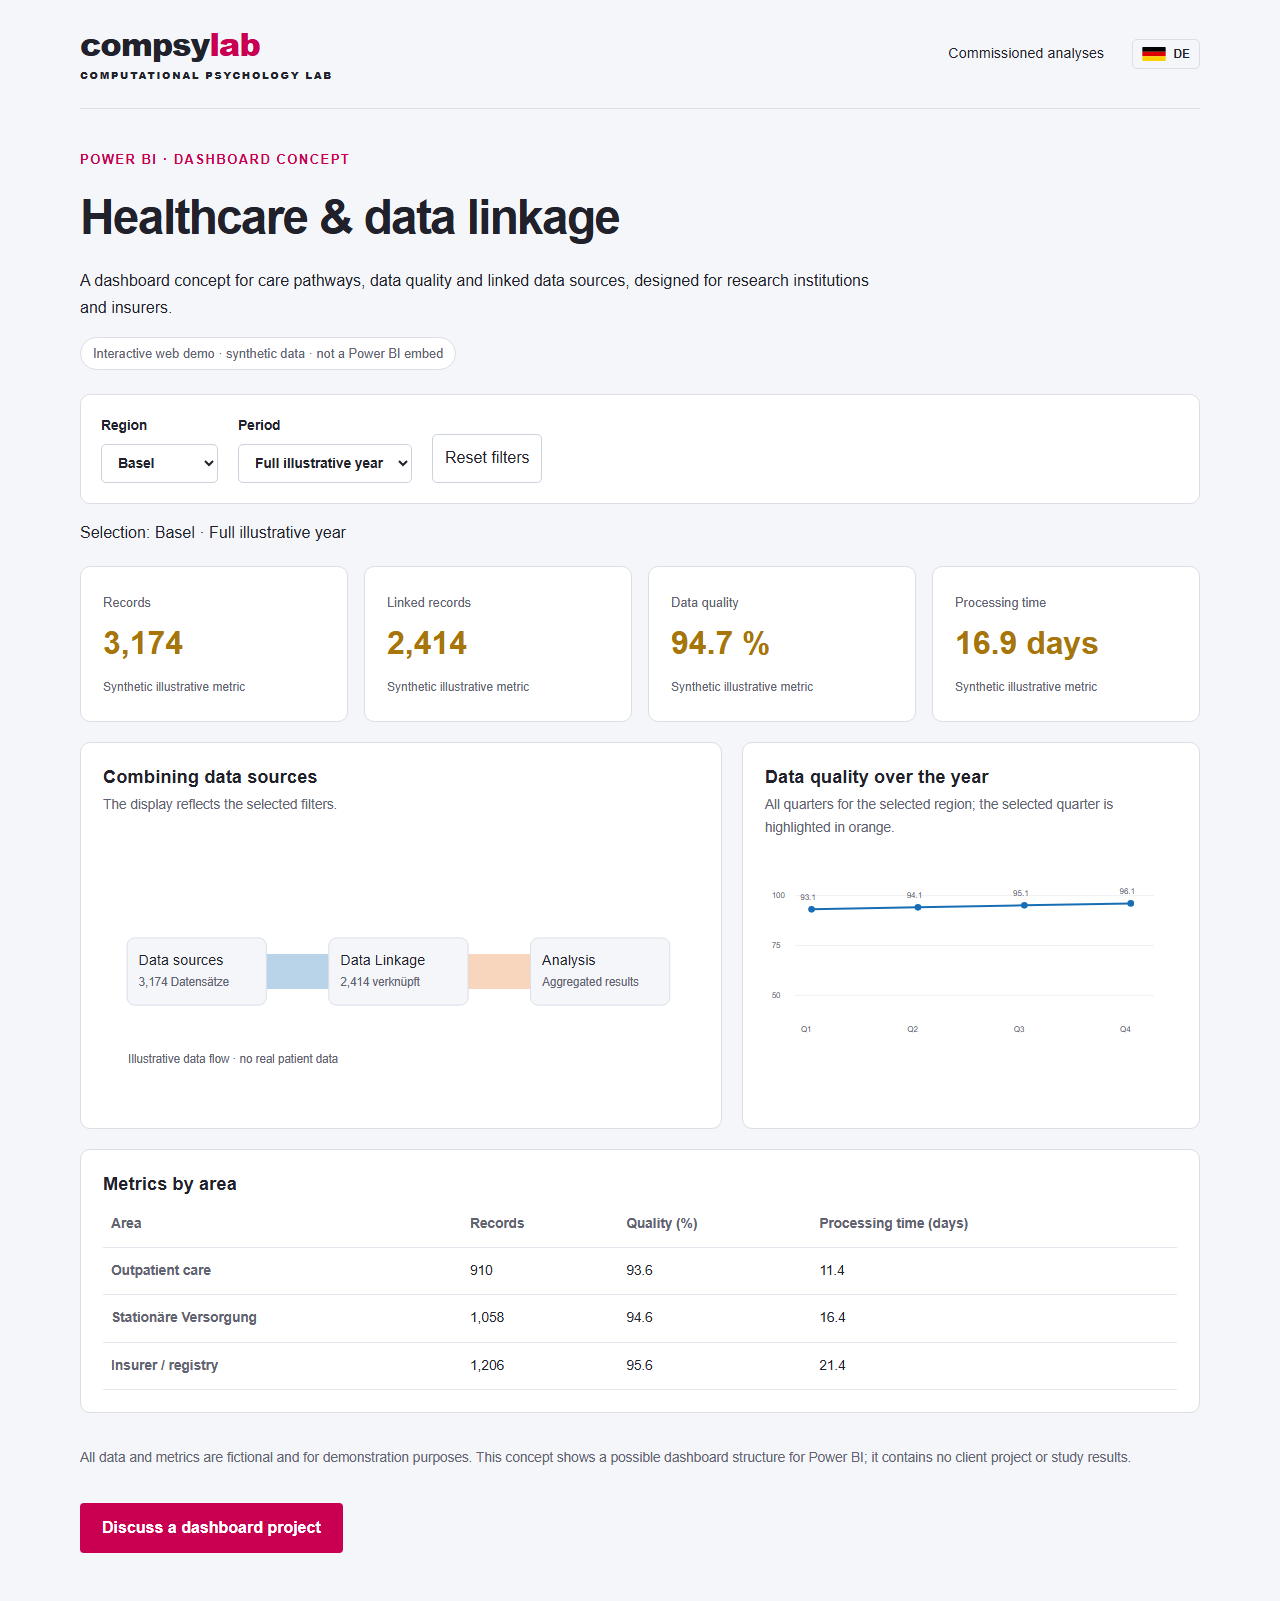Click the Processing time (days) column header

coord(894,1223)
